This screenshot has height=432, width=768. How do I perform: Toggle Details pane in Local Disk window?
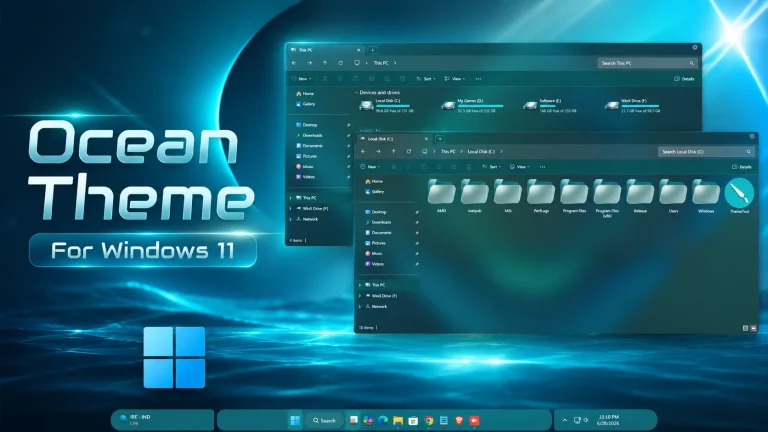(742, 167)
